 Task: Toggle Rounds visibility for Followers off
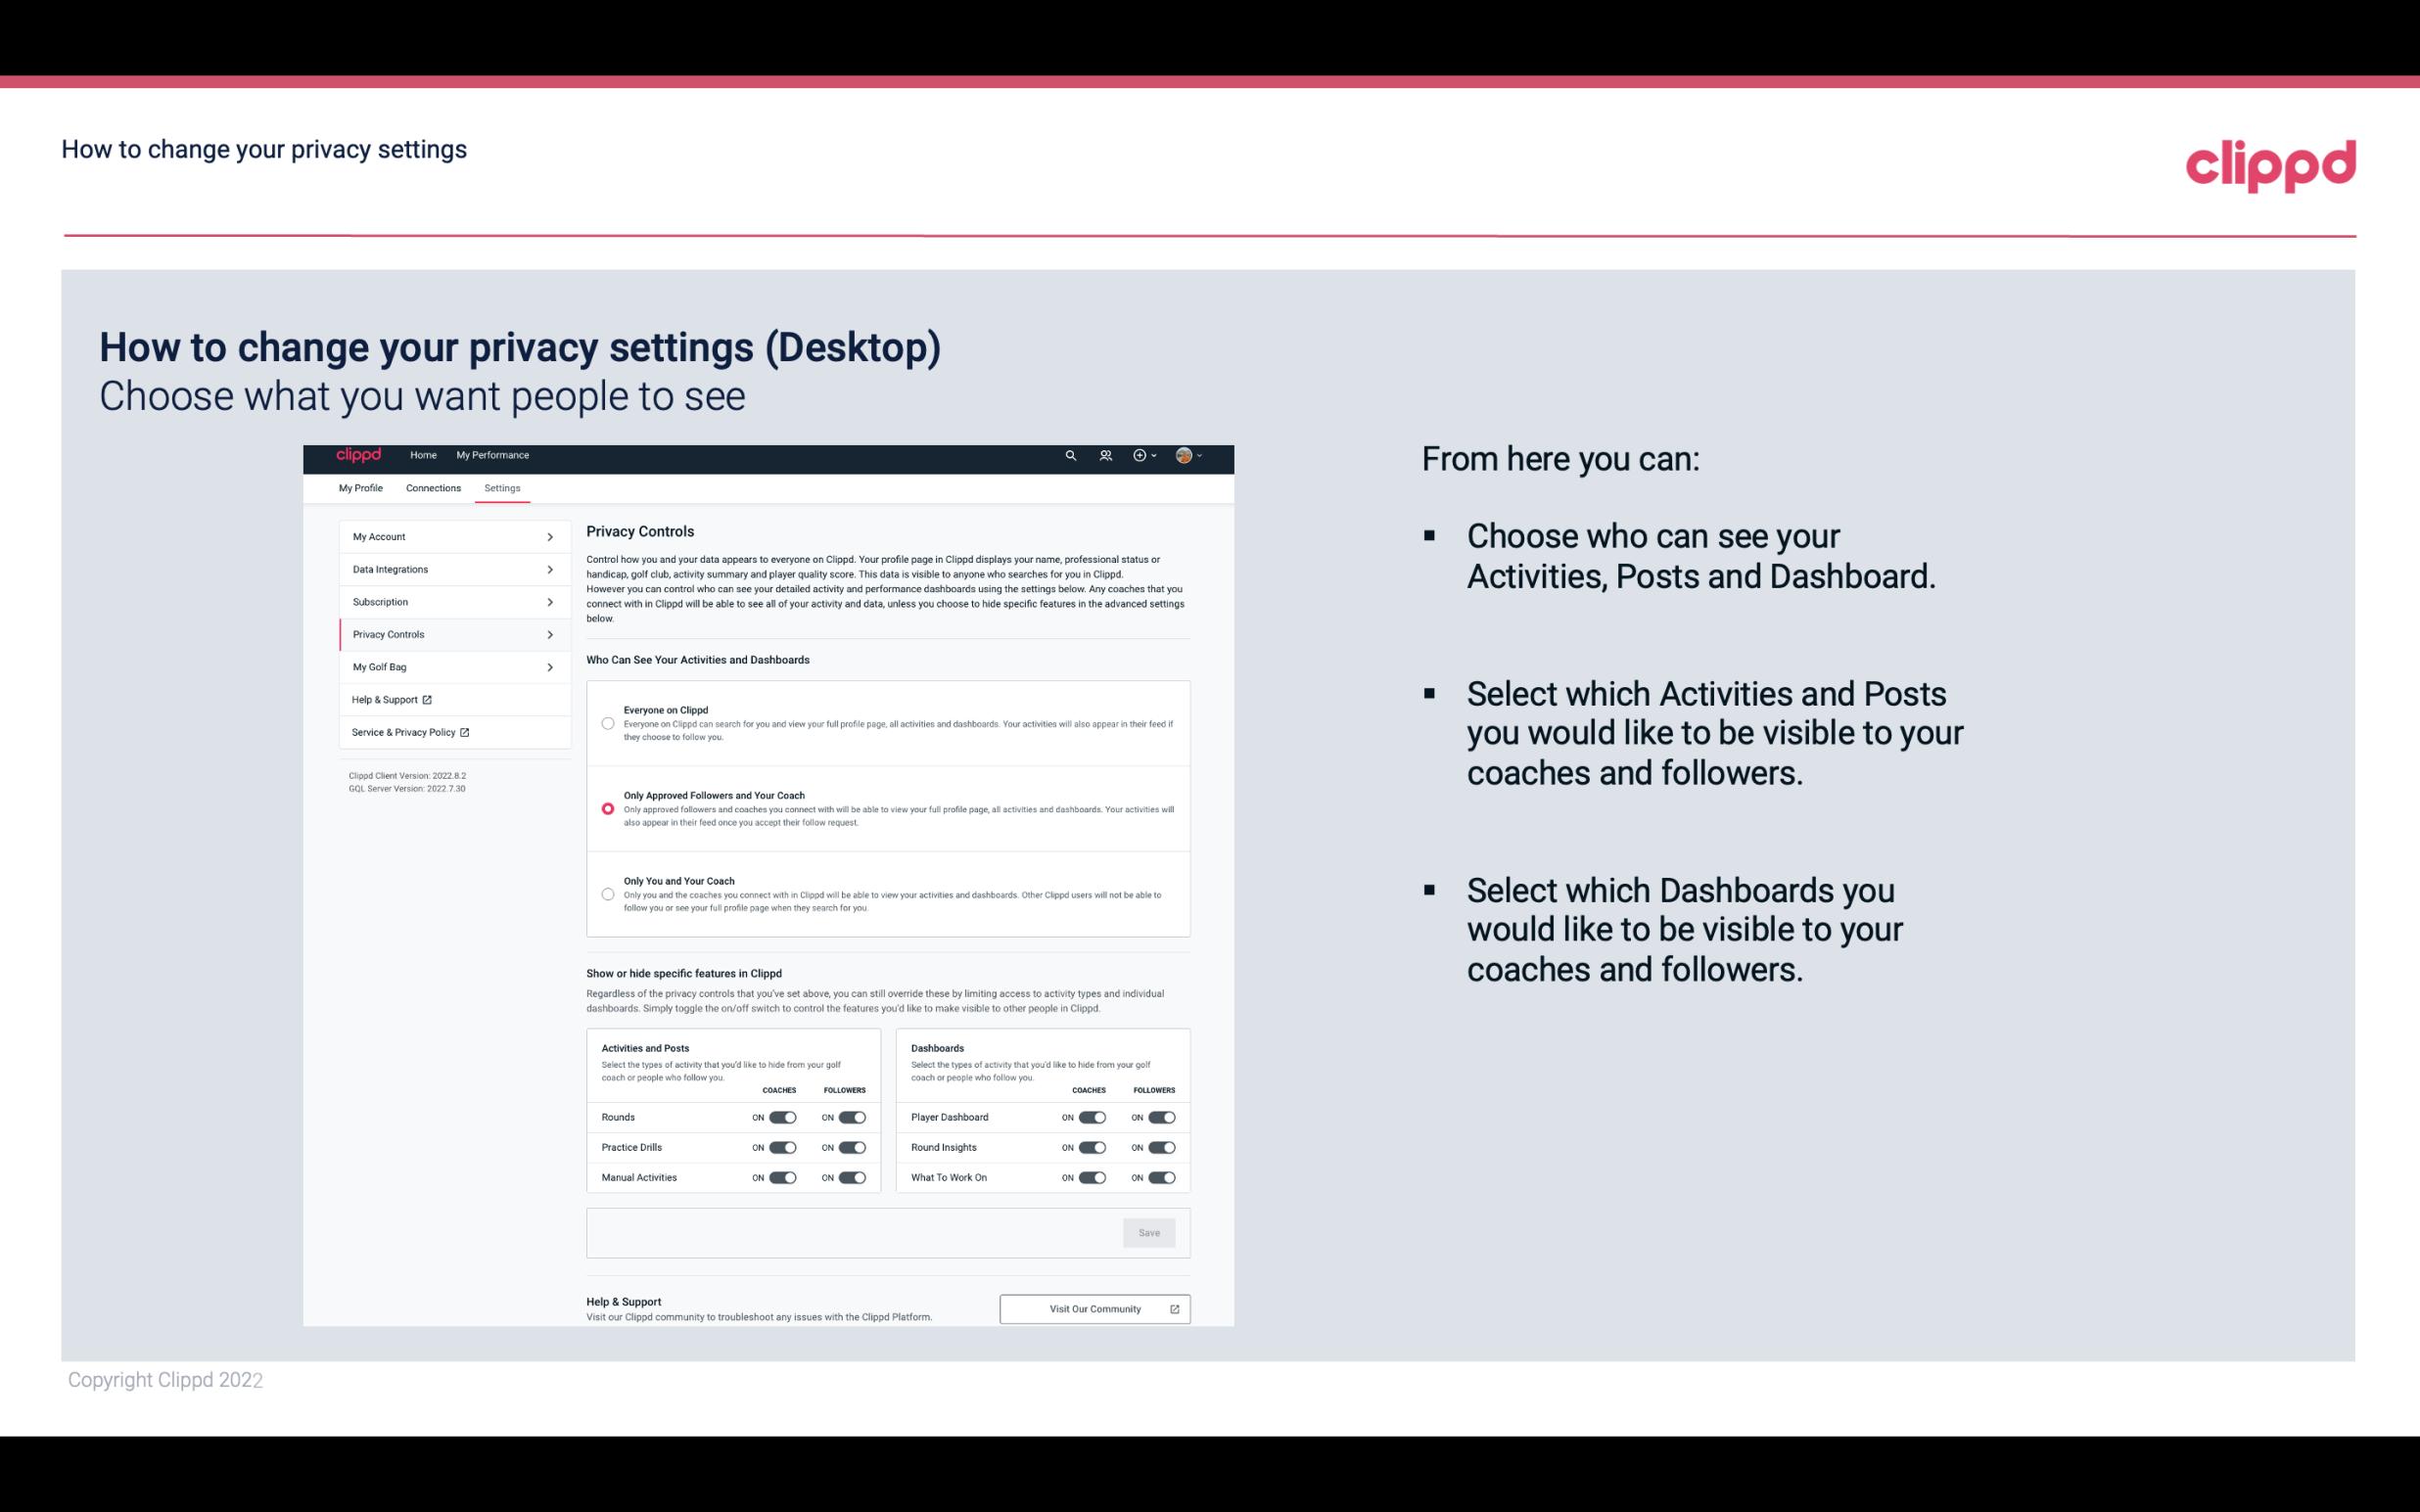(x=852, y=1117)
